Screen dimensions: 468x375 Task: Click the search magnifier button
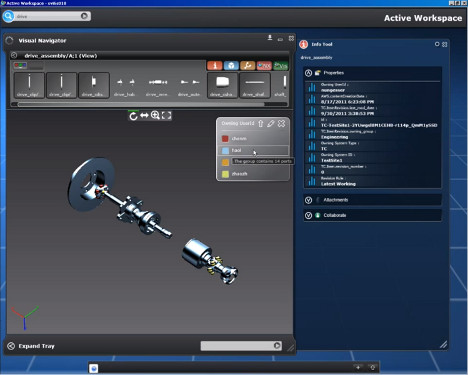coord(8,16)
